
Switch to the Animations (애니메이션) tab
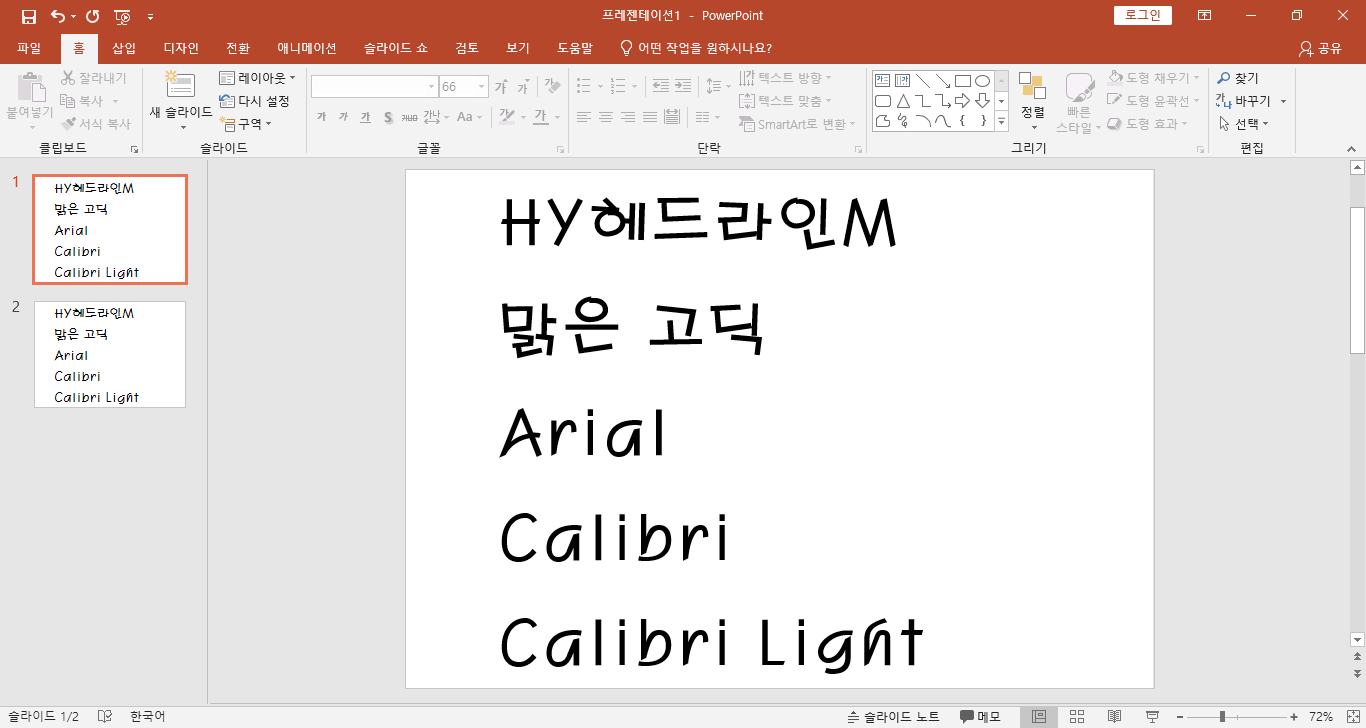tap(307, 48)
